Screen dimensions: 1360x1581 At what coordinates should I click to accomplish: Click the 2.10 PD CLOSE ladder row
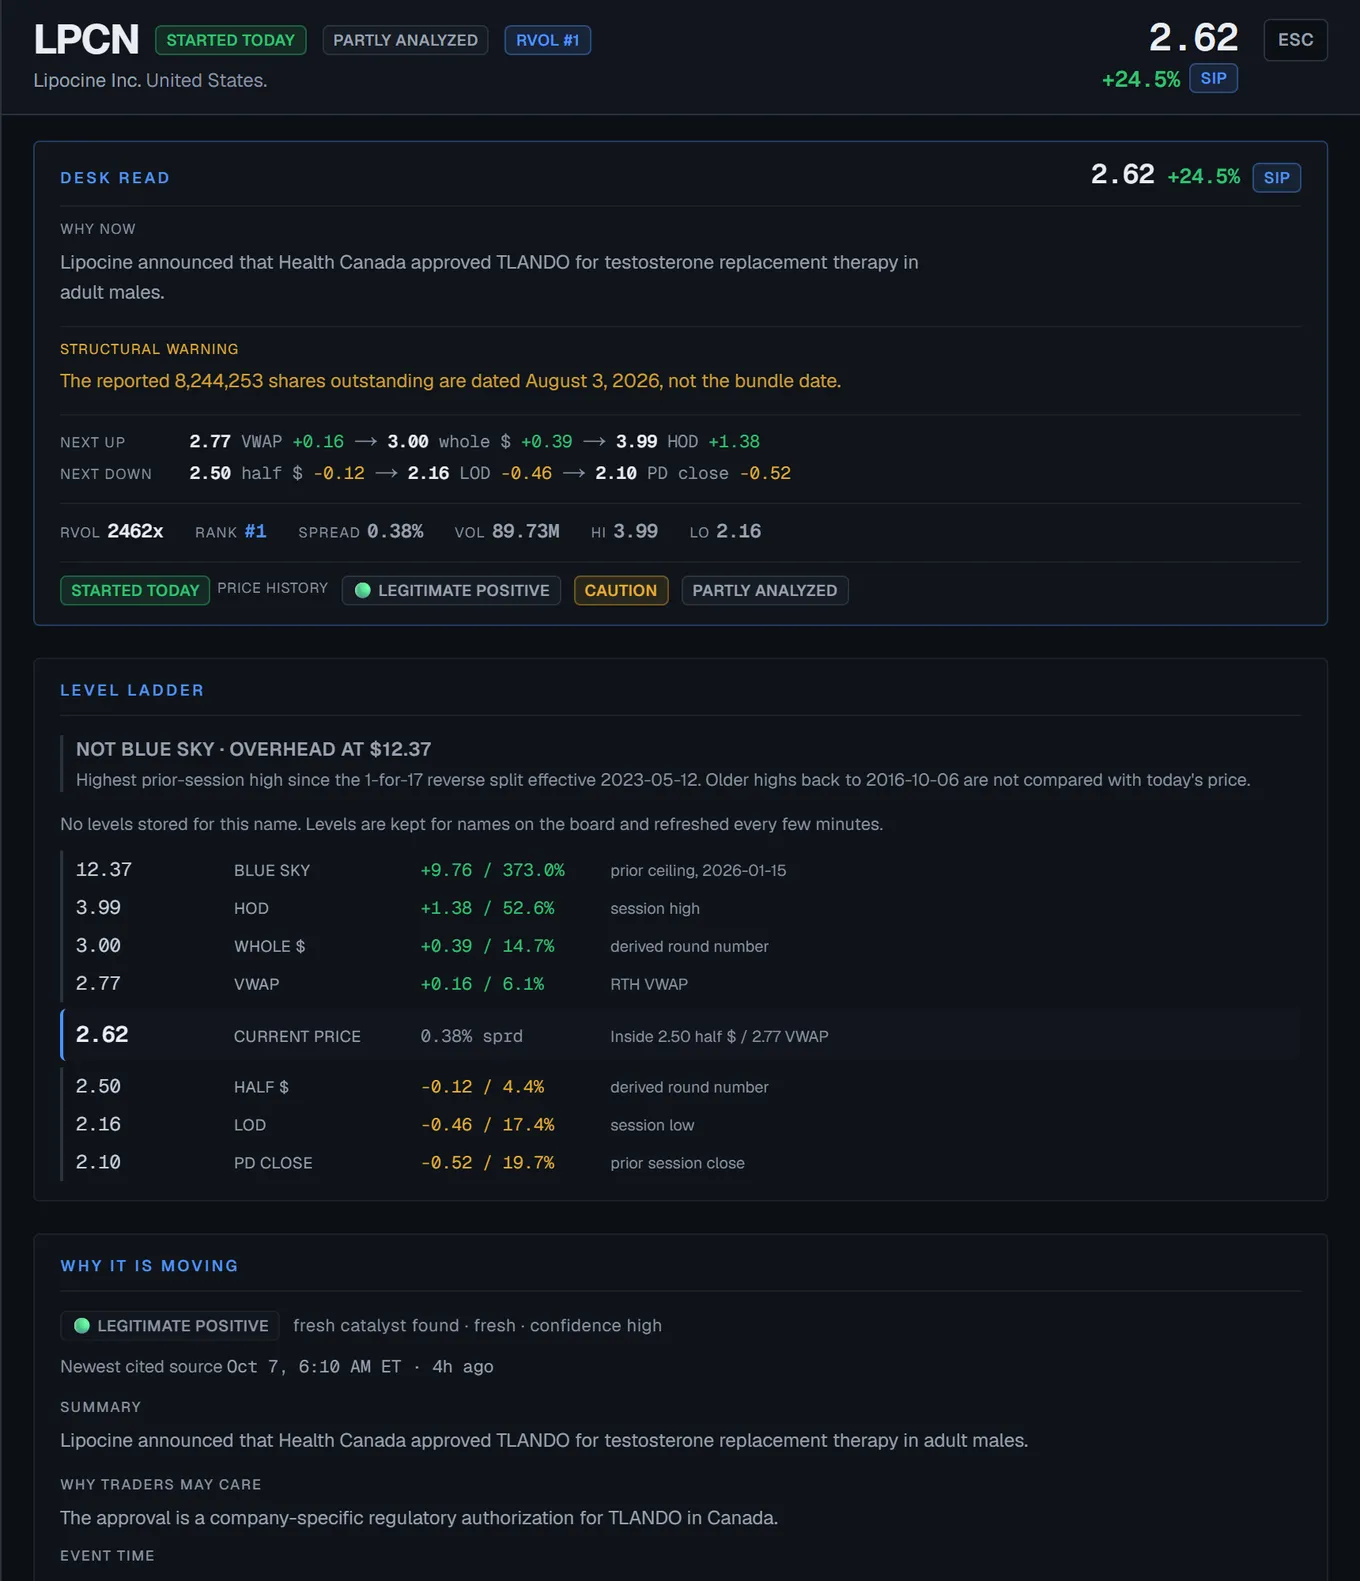pyautogui.click(x=681, y=1163)
